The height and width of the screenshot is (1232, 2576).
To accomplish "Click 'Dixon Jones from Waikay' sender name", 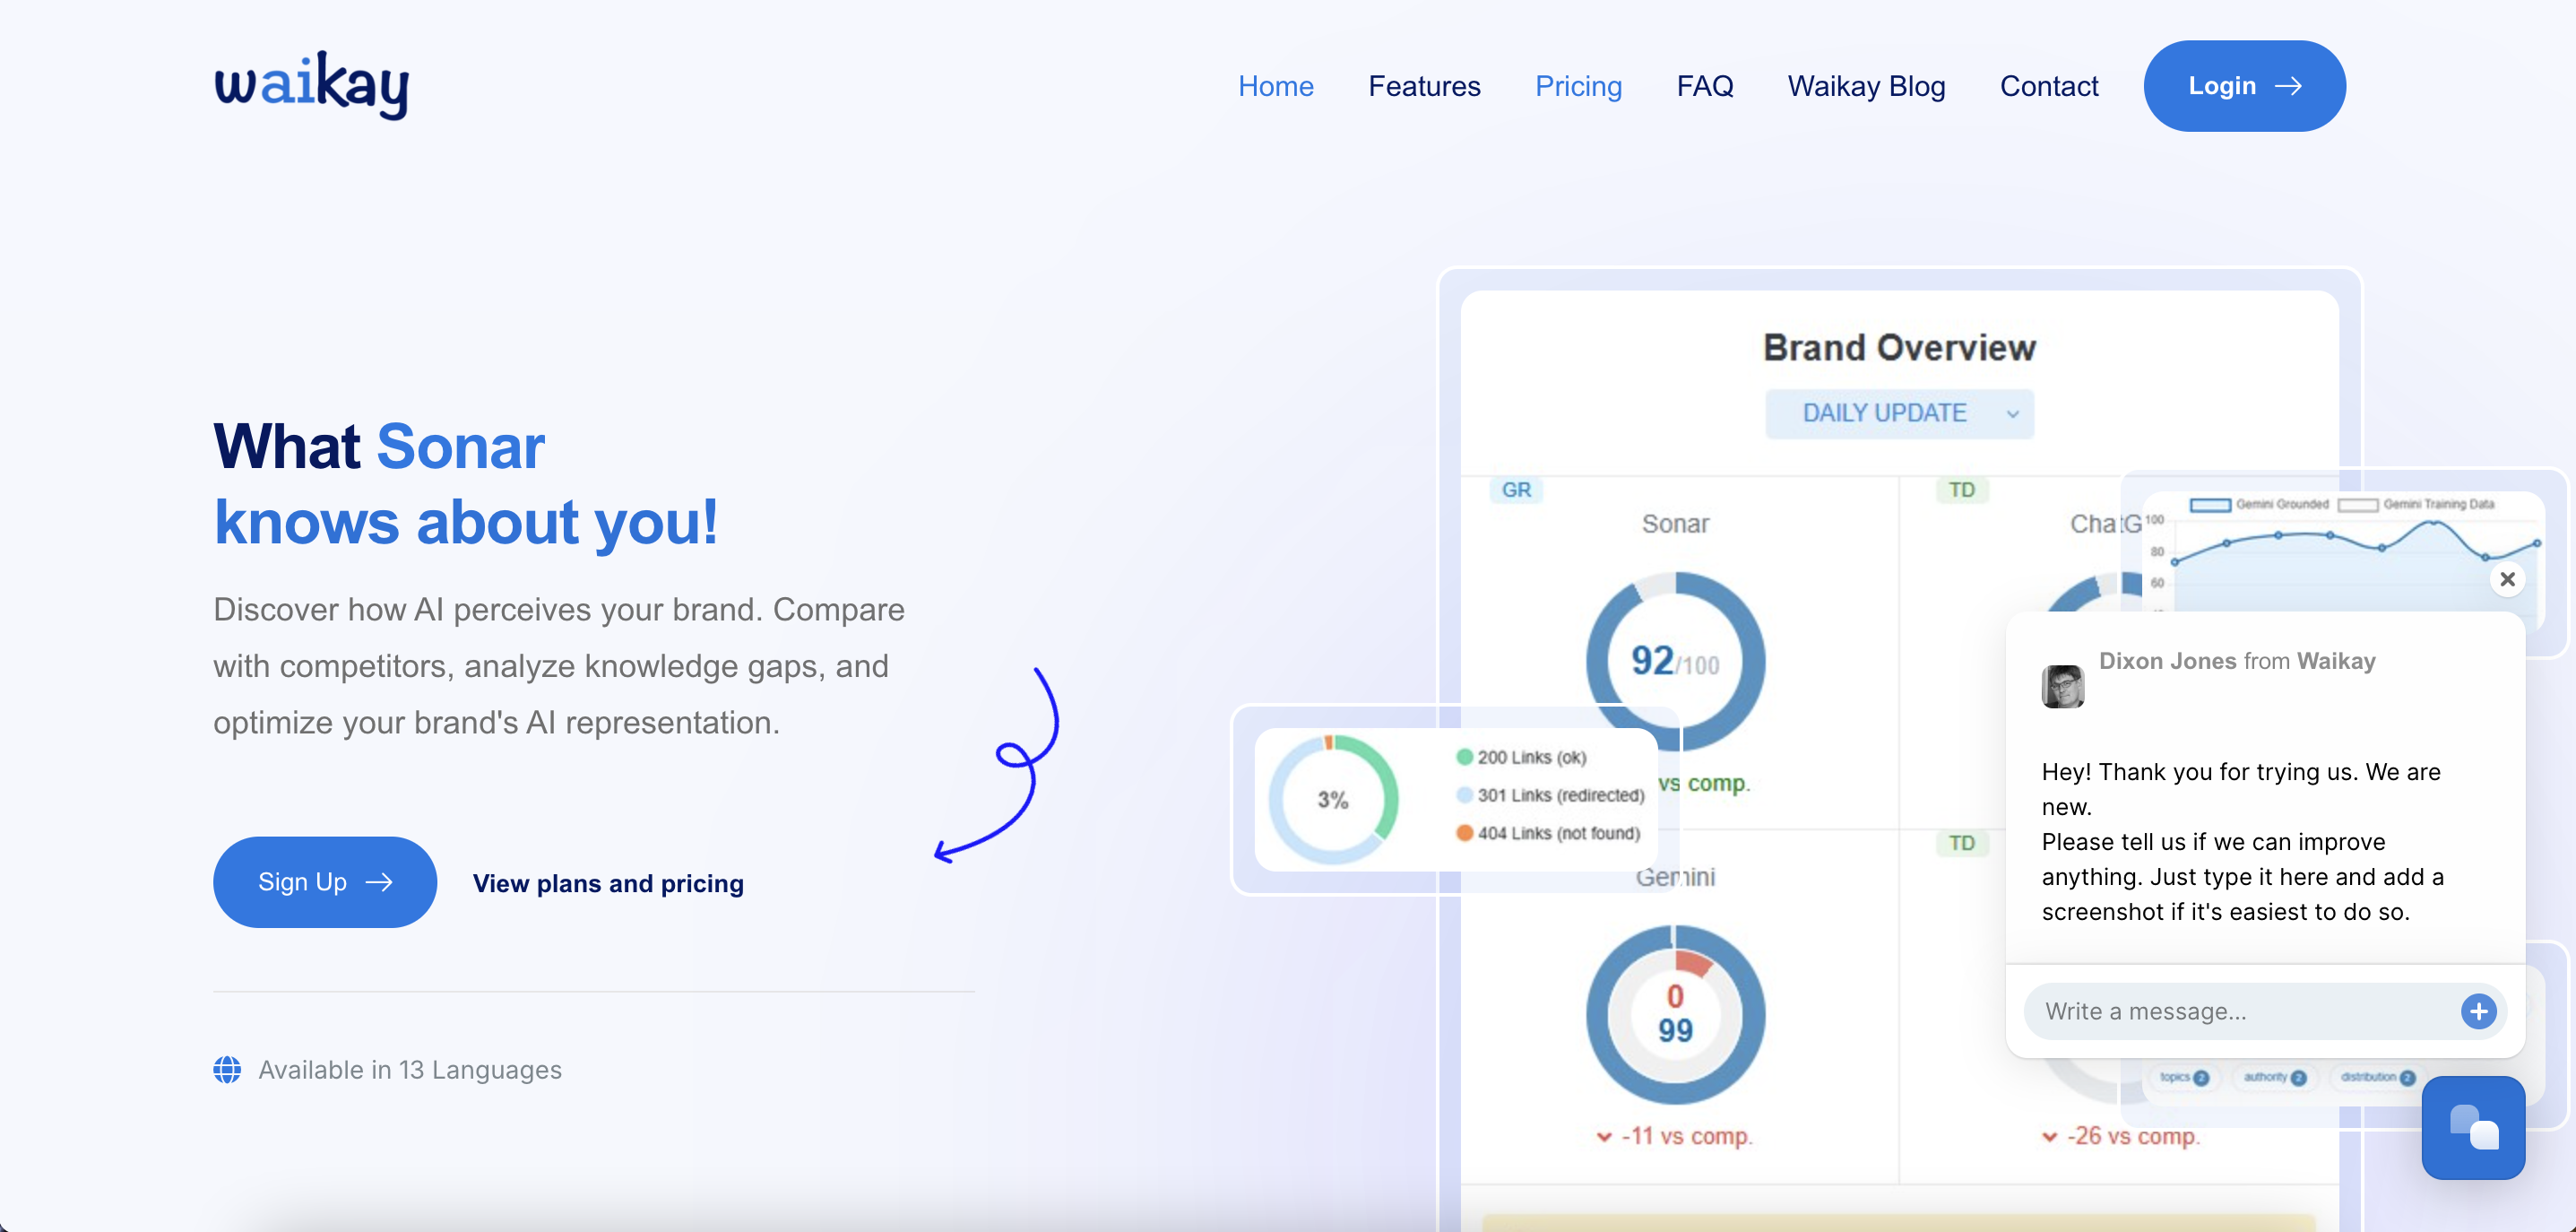I will [2237, 661].
